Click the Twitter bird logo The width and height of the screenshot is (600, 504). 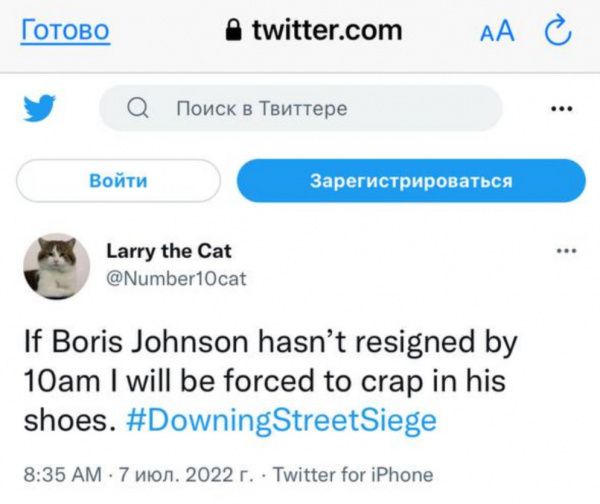point(40,108)
